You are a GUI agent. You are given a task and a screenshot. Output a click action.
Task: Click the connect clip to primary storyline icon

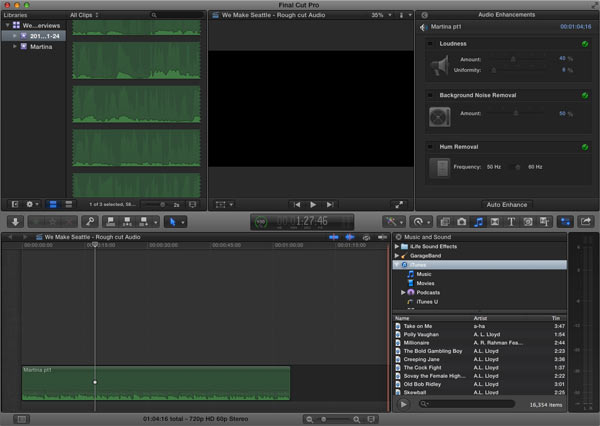tap(111, 222)
